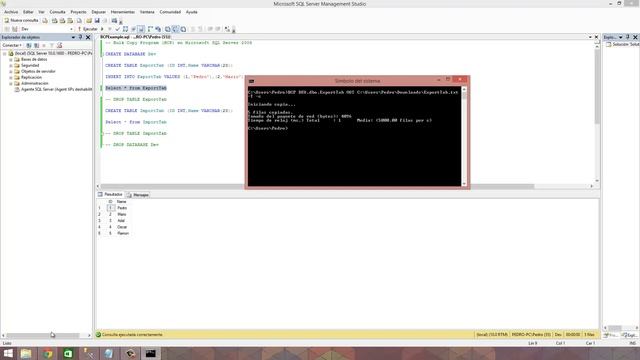Open Excel from the taskbar
Viewport: 640px width, 360px height.
pyautogui.click(x=68, y=353)
